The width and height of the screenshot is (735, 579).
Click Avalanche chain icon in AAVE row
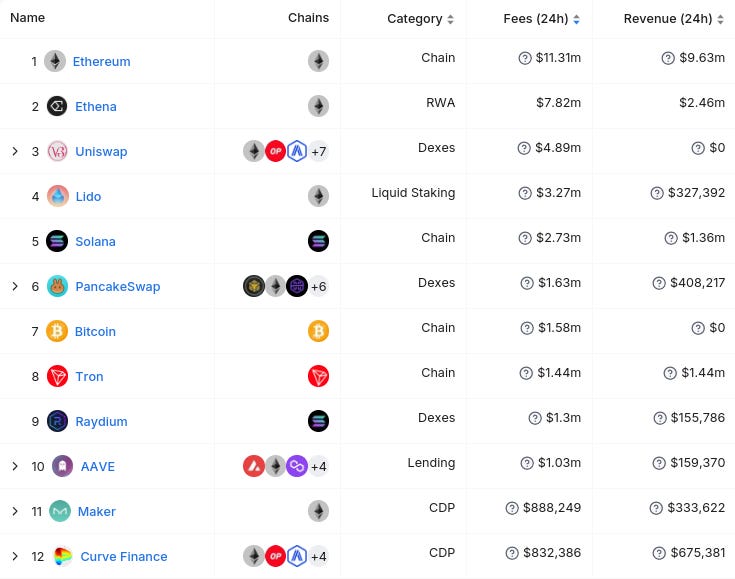(254, 466)
